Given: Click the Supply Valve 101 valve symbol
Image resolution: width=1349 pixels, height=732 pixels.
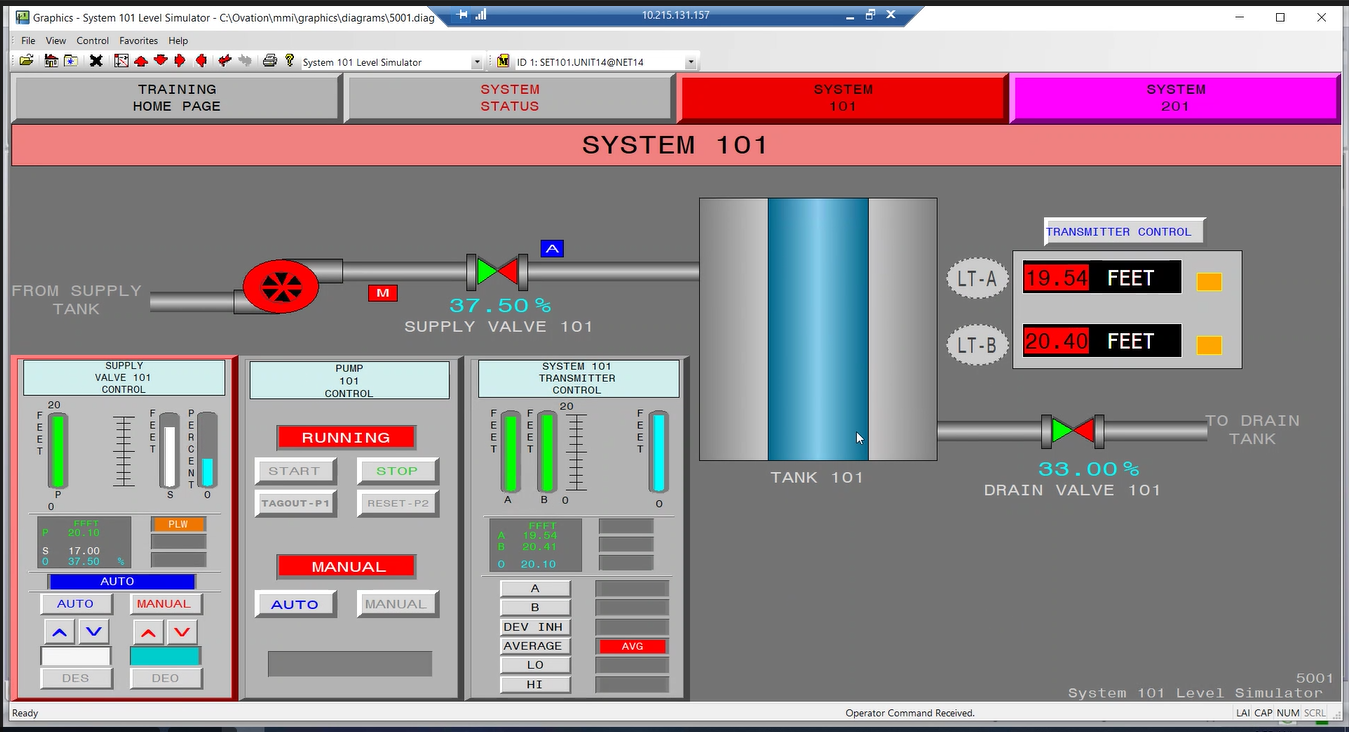Looking at the screenshot, I should tap(497, 271).
